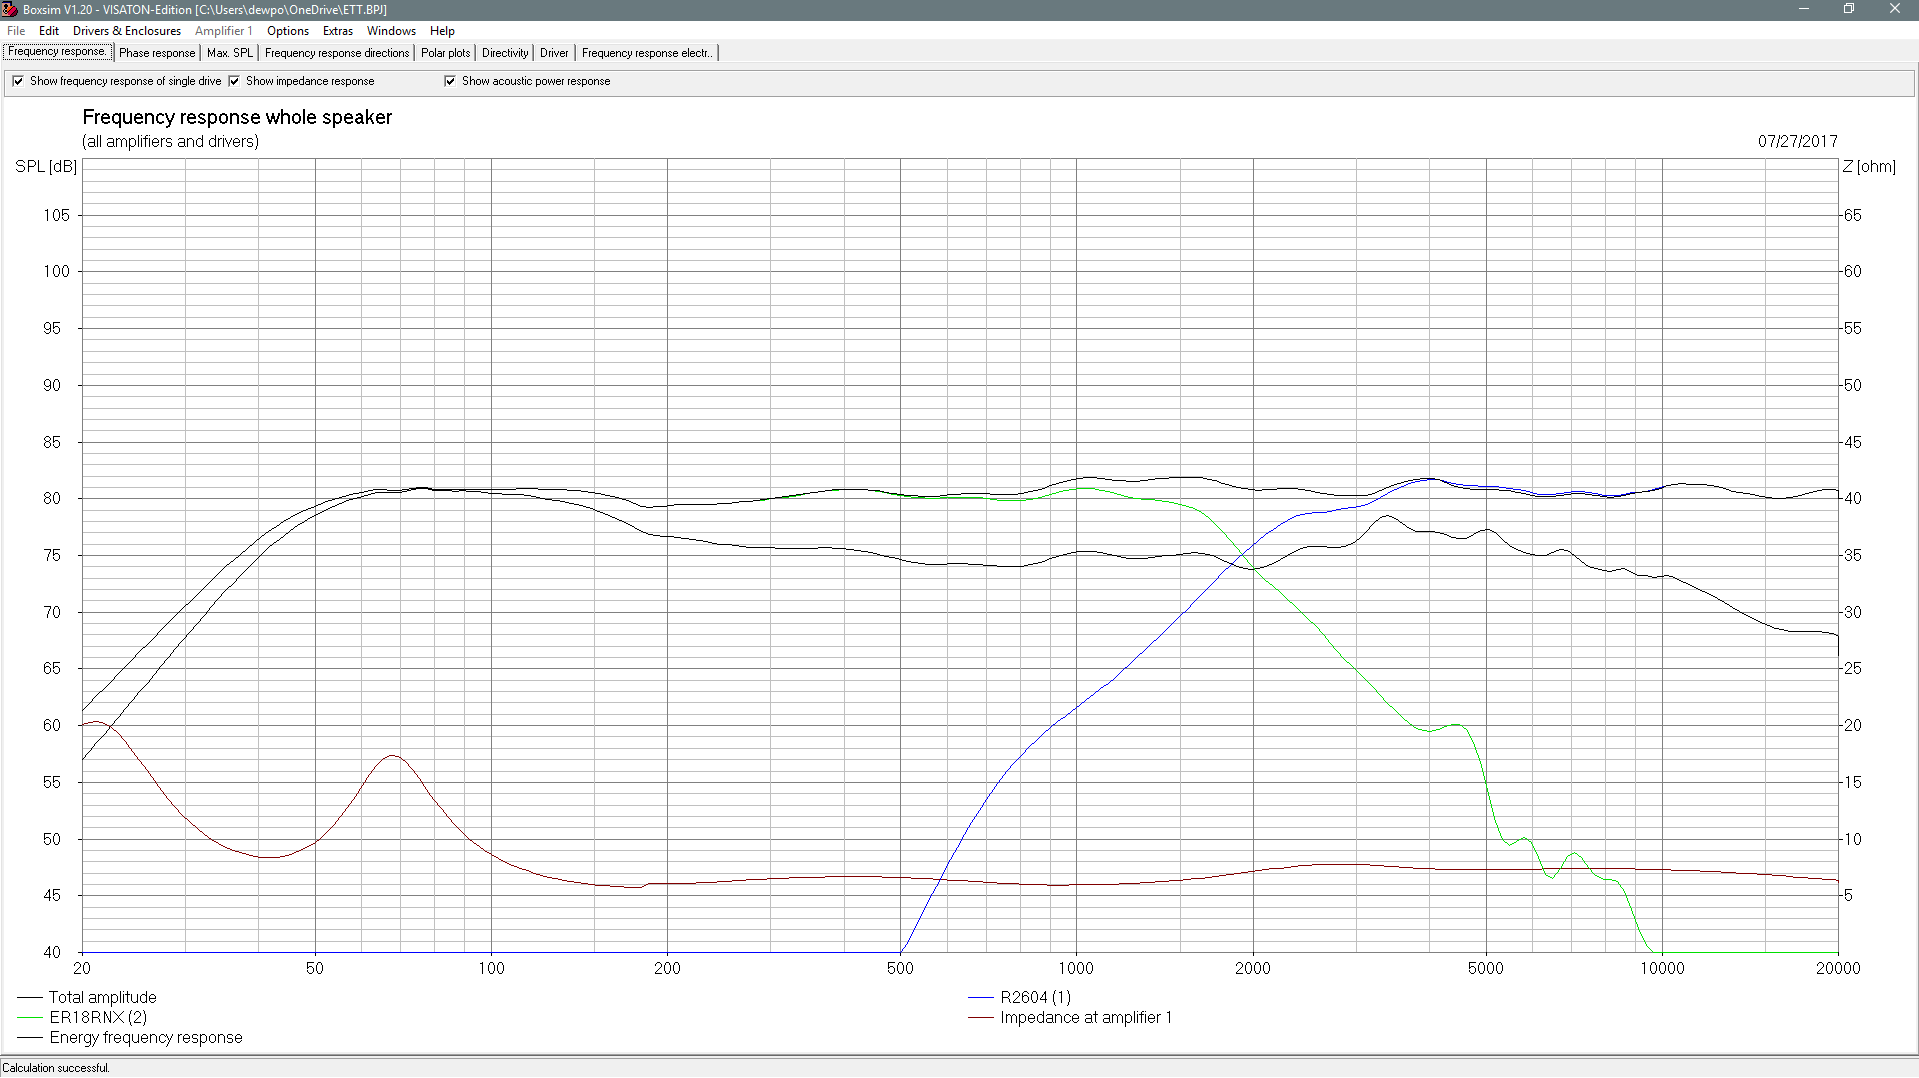1919x1078 pixels.
Task: Click the Total amplitude legend entry
Action: [102, 997]
